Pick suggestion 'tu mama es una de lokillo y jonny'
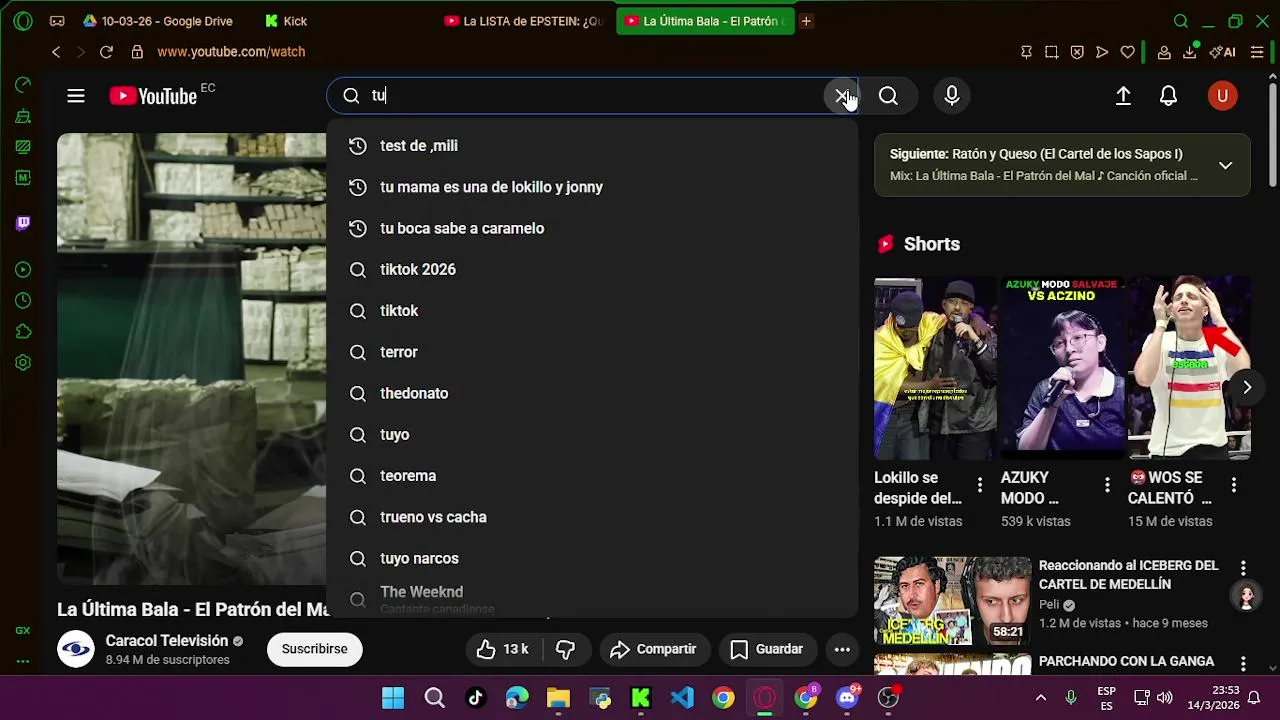This screenshot has width=1280, height=720. coord(592,187)
